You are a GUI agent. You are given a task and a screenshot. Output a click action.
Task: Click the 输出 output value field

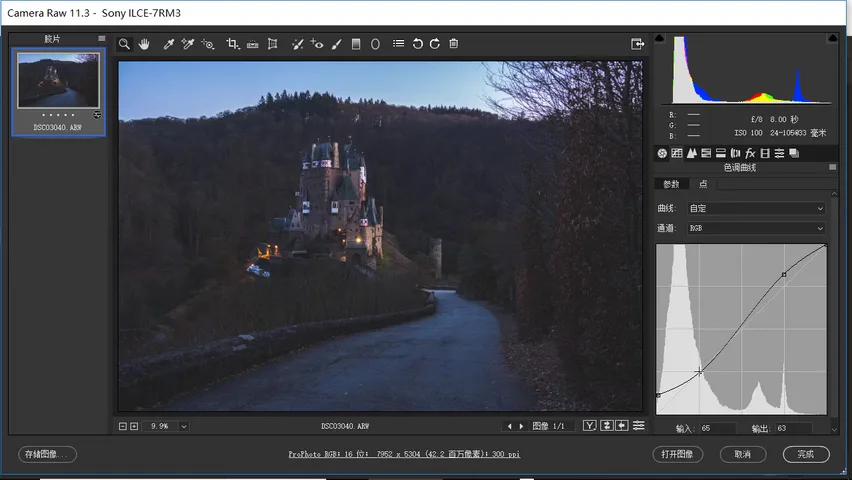[793, 428]
